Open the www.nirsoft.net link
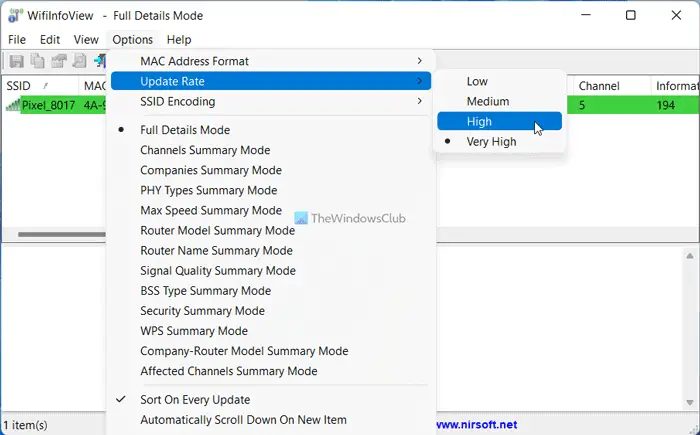Image resolution: width=700 pixels, height=435 pixels. coord(476,425)
